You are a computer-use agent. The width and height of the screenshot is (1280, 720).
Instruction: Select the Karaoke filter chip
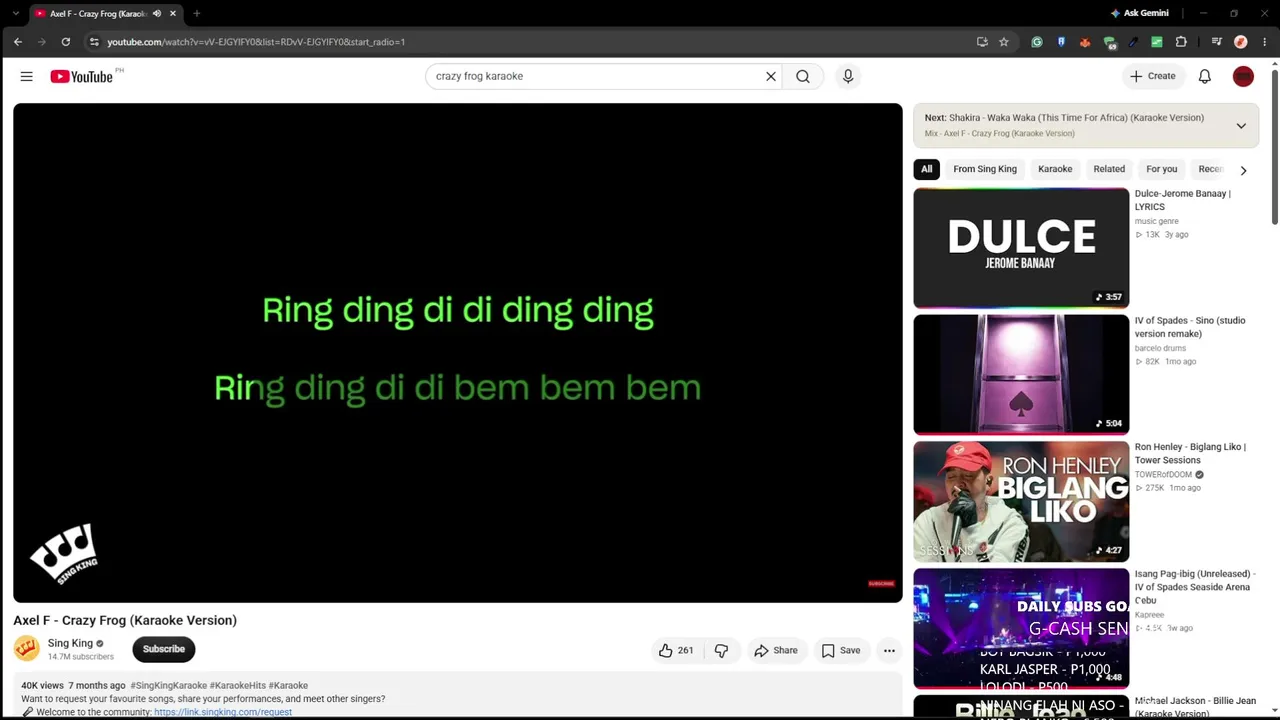click(x=1055, y=169)
